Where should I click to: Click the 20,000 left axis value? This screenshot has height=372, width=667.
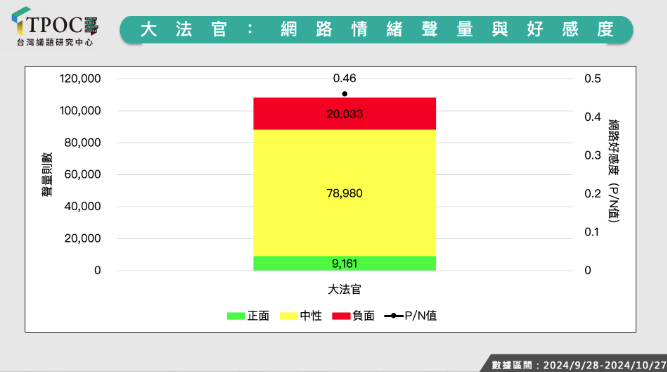(83, 238)
